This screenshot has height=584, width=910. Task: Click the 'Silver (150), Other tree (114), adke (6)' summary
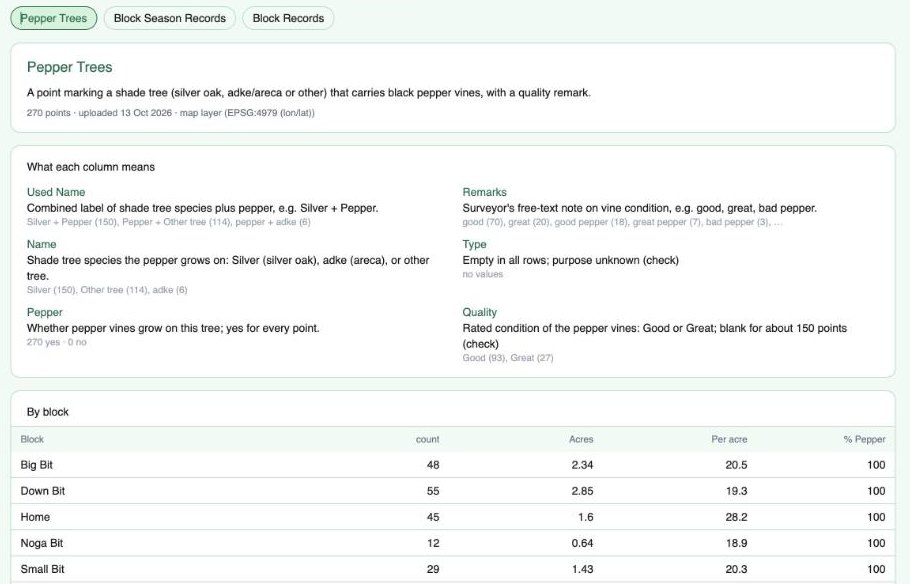click(107, 290)
